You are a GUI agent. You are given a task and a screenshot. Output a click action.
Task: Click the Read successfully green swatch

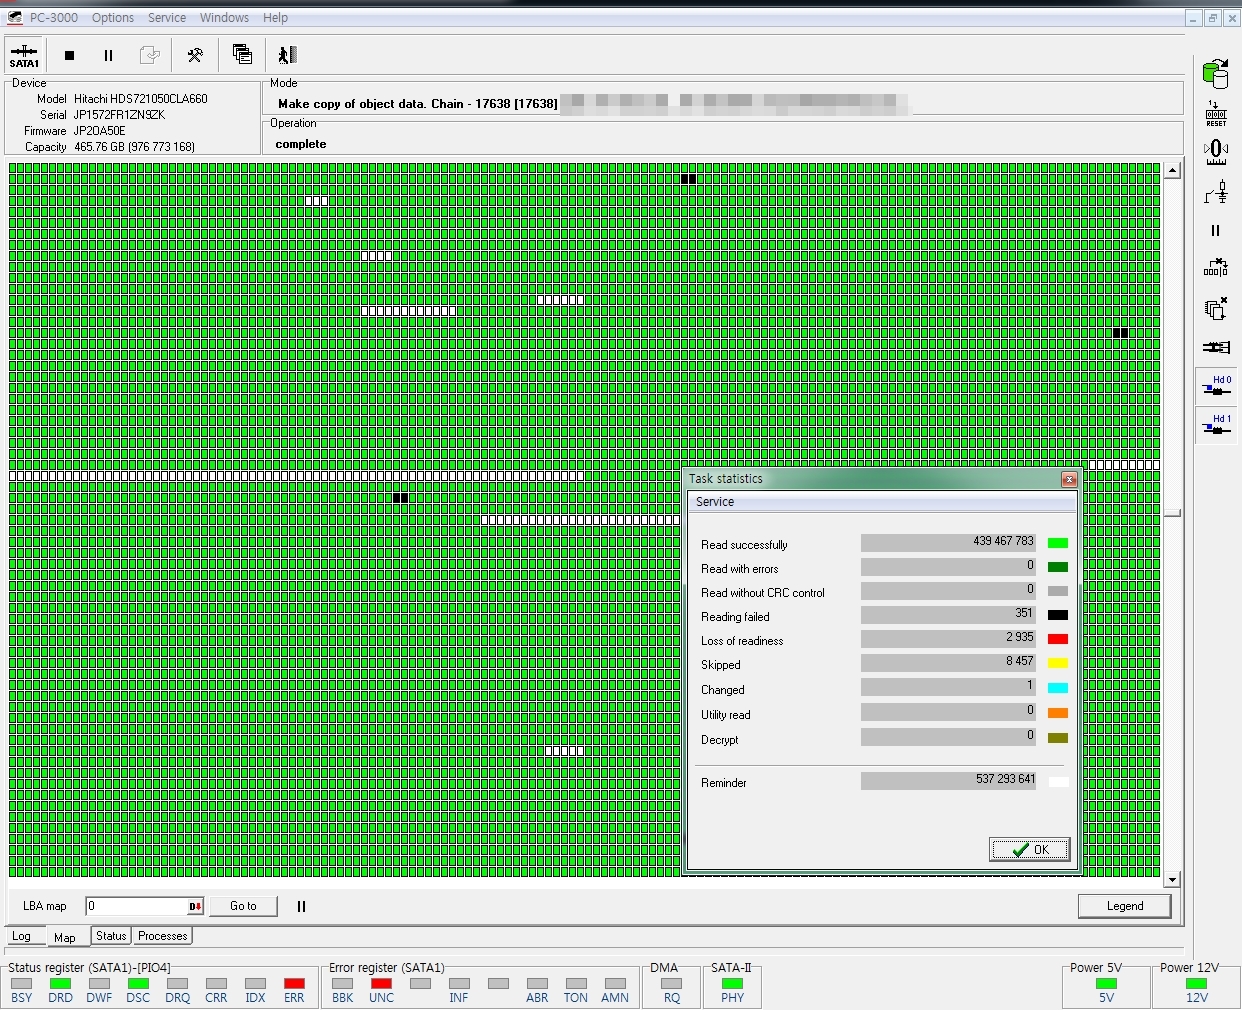(x=1058, y=543)
